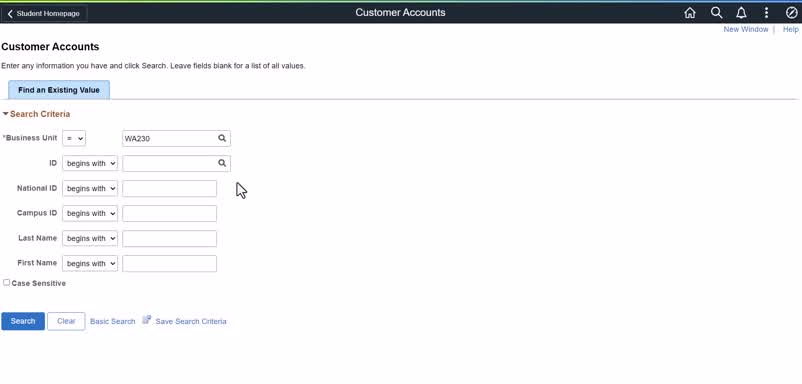Open the NavBar compass icon

pyautogui.click(x=791, y=13)
